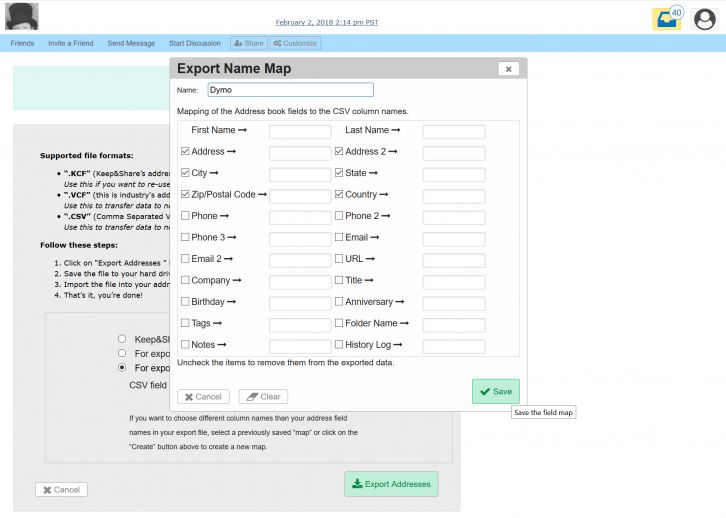Screen dimensions: 726x518
Task: Select the Keep&Share radio button
Action: pyautogui.click(x=122, y=339)
